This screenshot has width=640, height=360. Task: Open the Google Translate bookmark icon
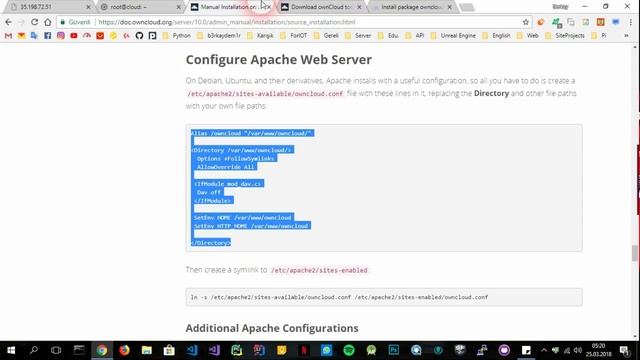pos(34,36)
